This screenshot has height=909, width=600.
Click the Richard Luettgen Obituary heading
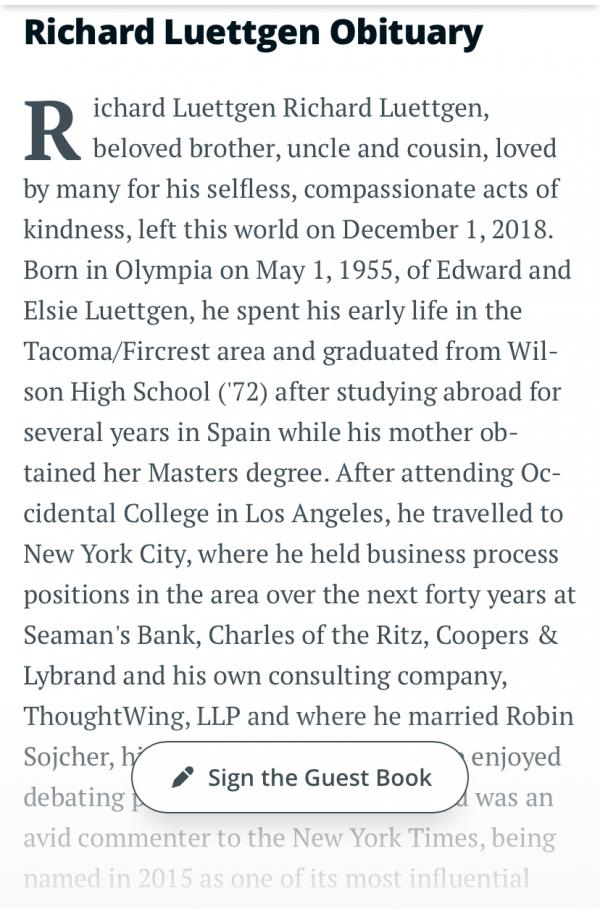pos(253,33)
